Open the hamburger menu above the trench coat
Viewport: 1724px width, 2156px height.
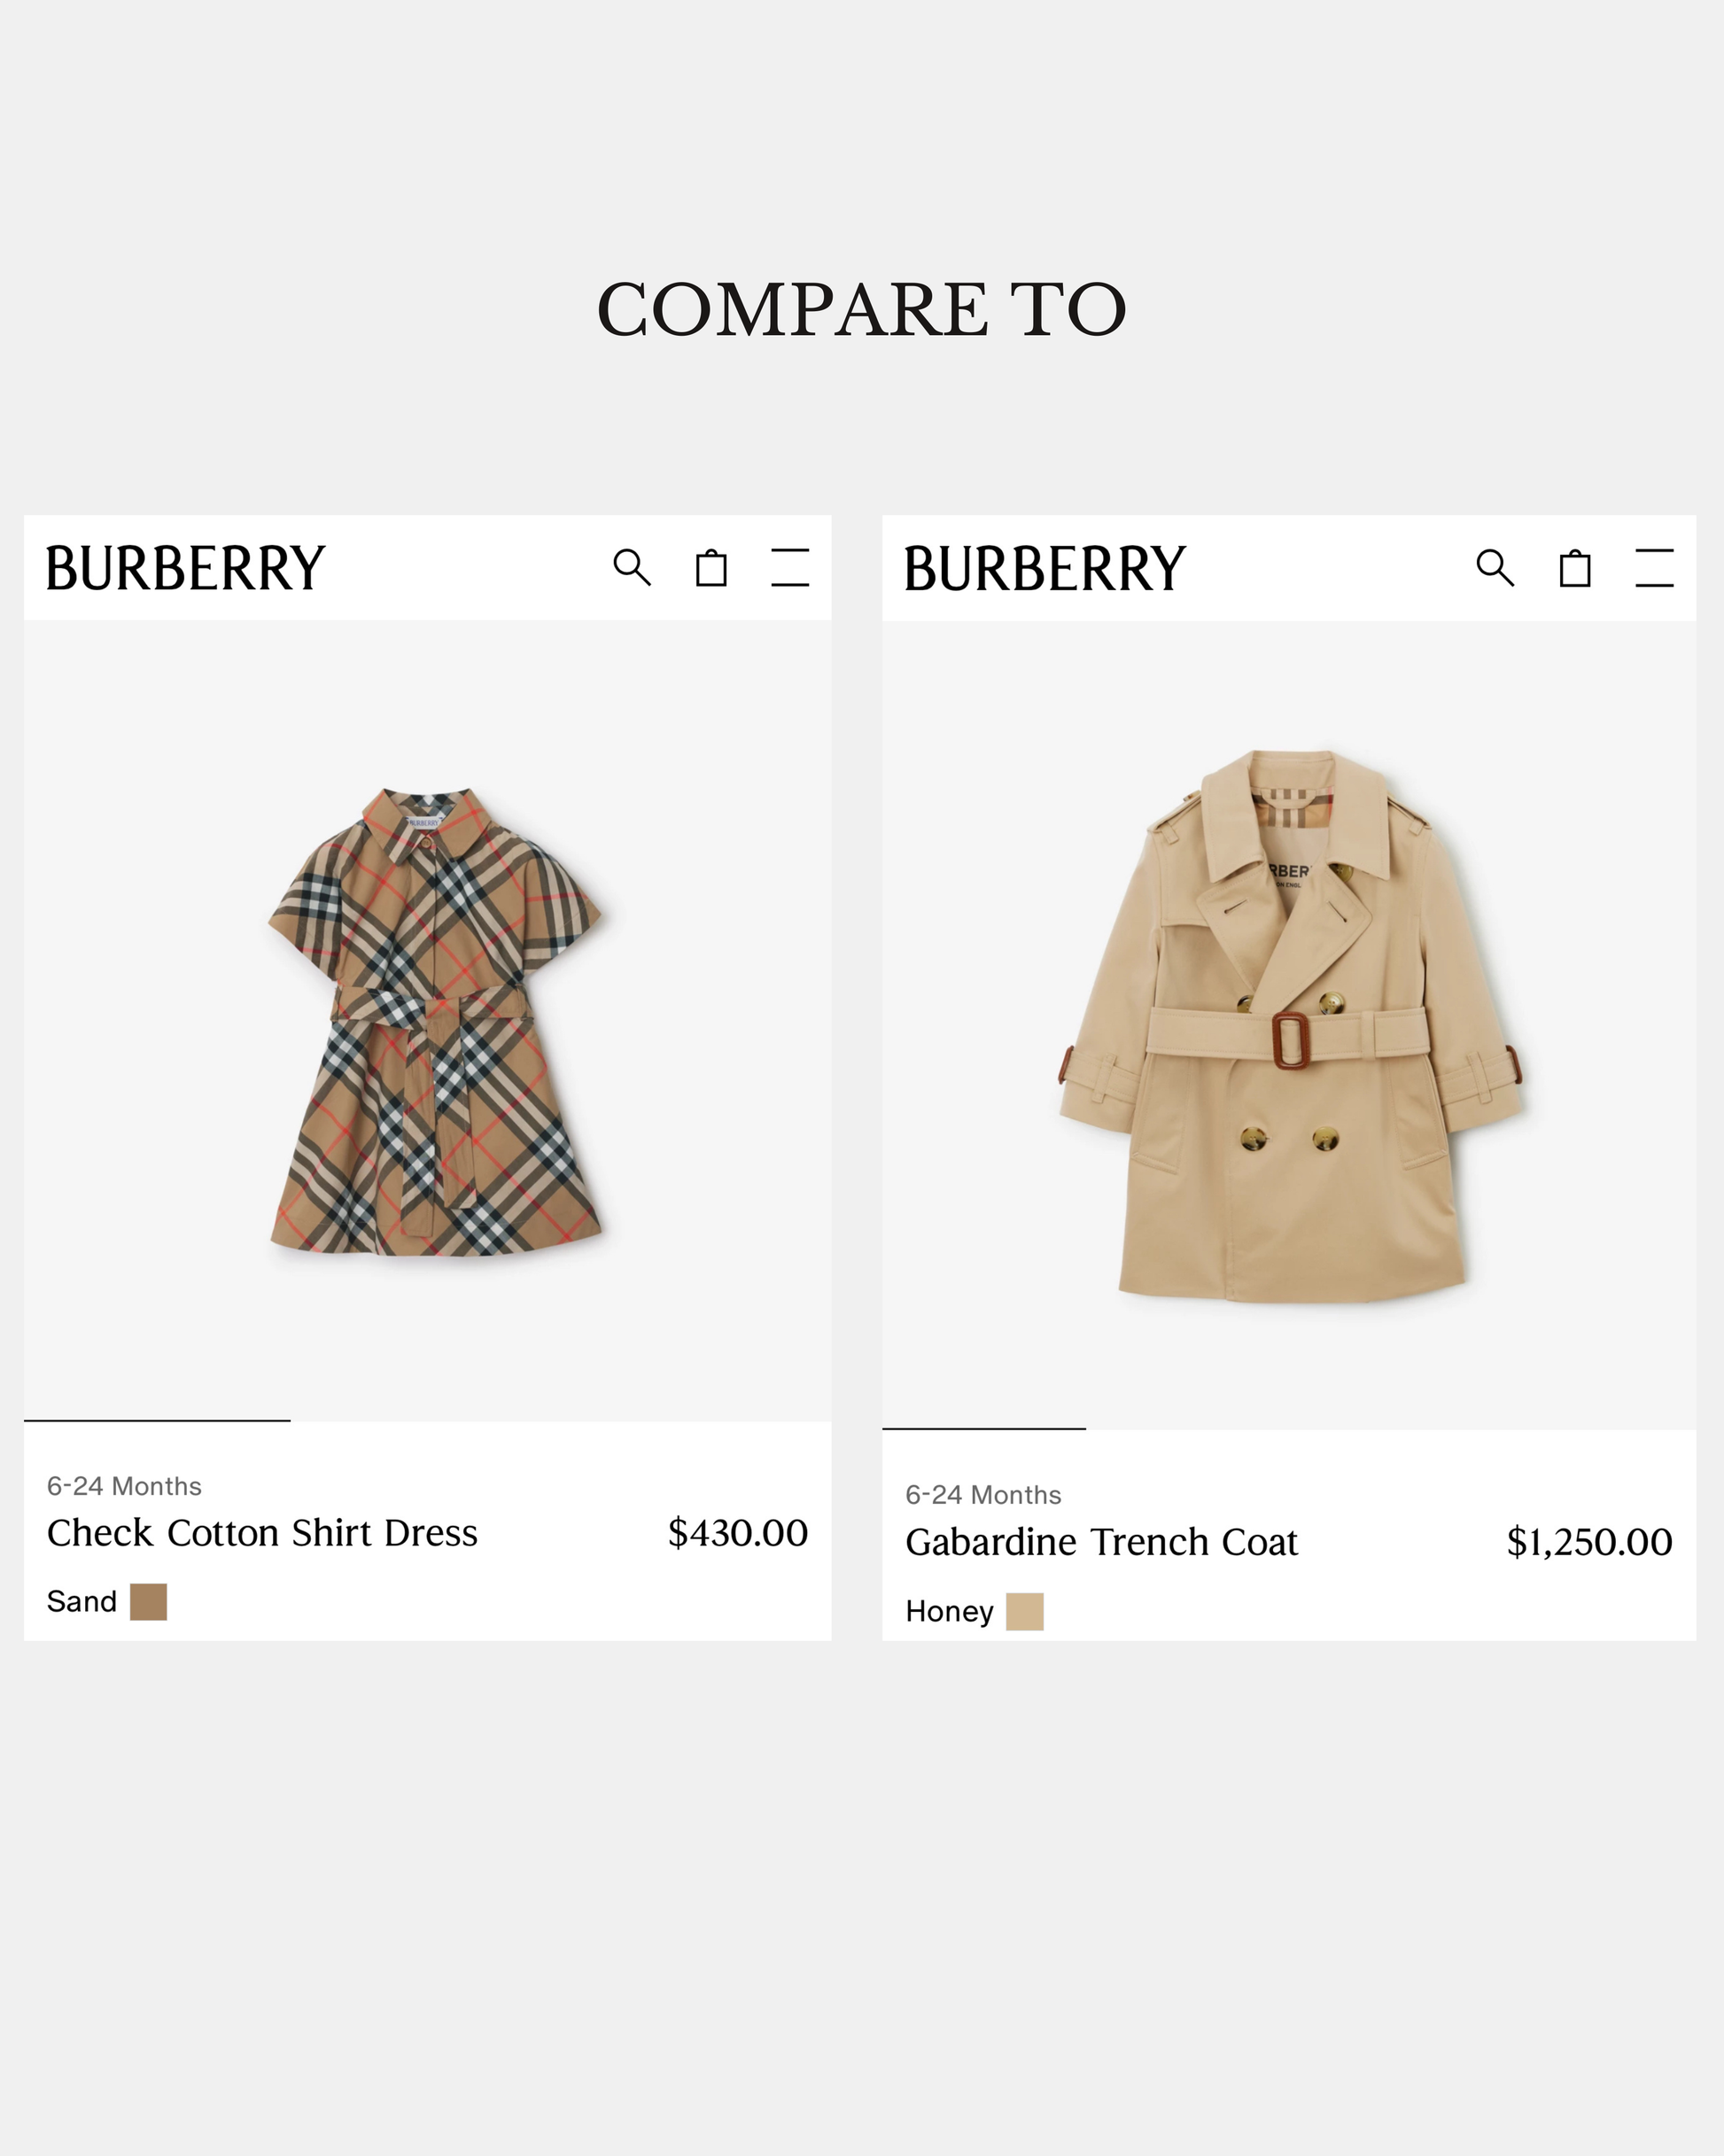[1654, 567]
